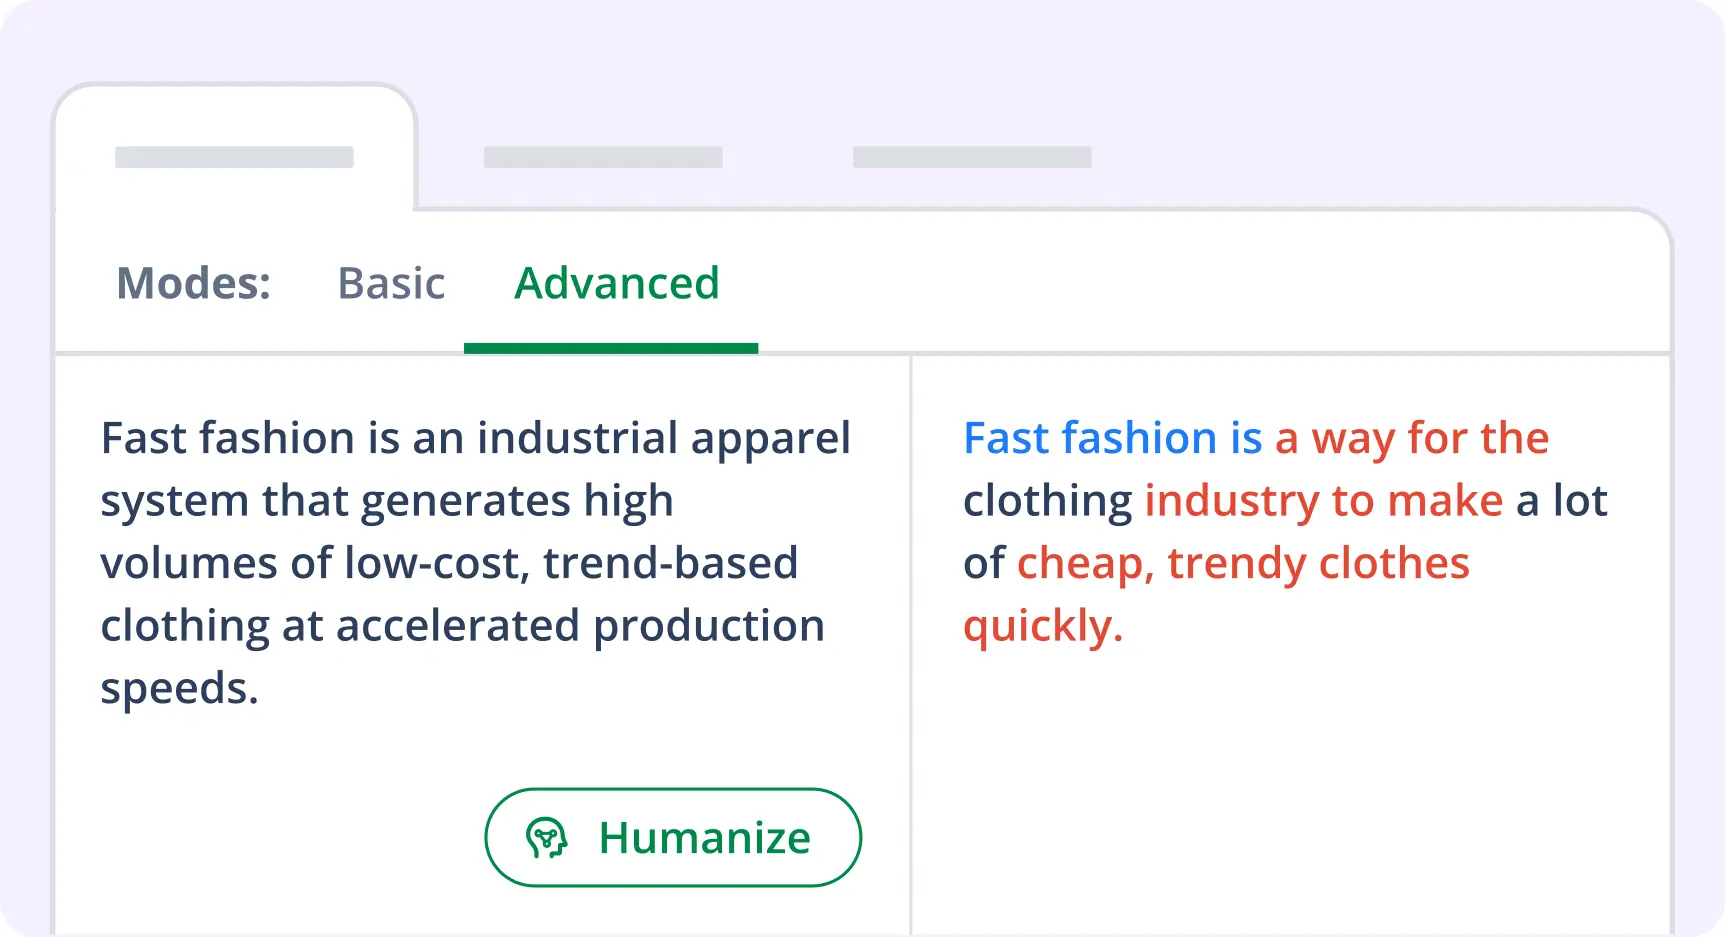Viewport: 1725px width, 937px height.
Task: Click the red 'cheap, trendy clothes' phrase
Action: coord(1243,563)
